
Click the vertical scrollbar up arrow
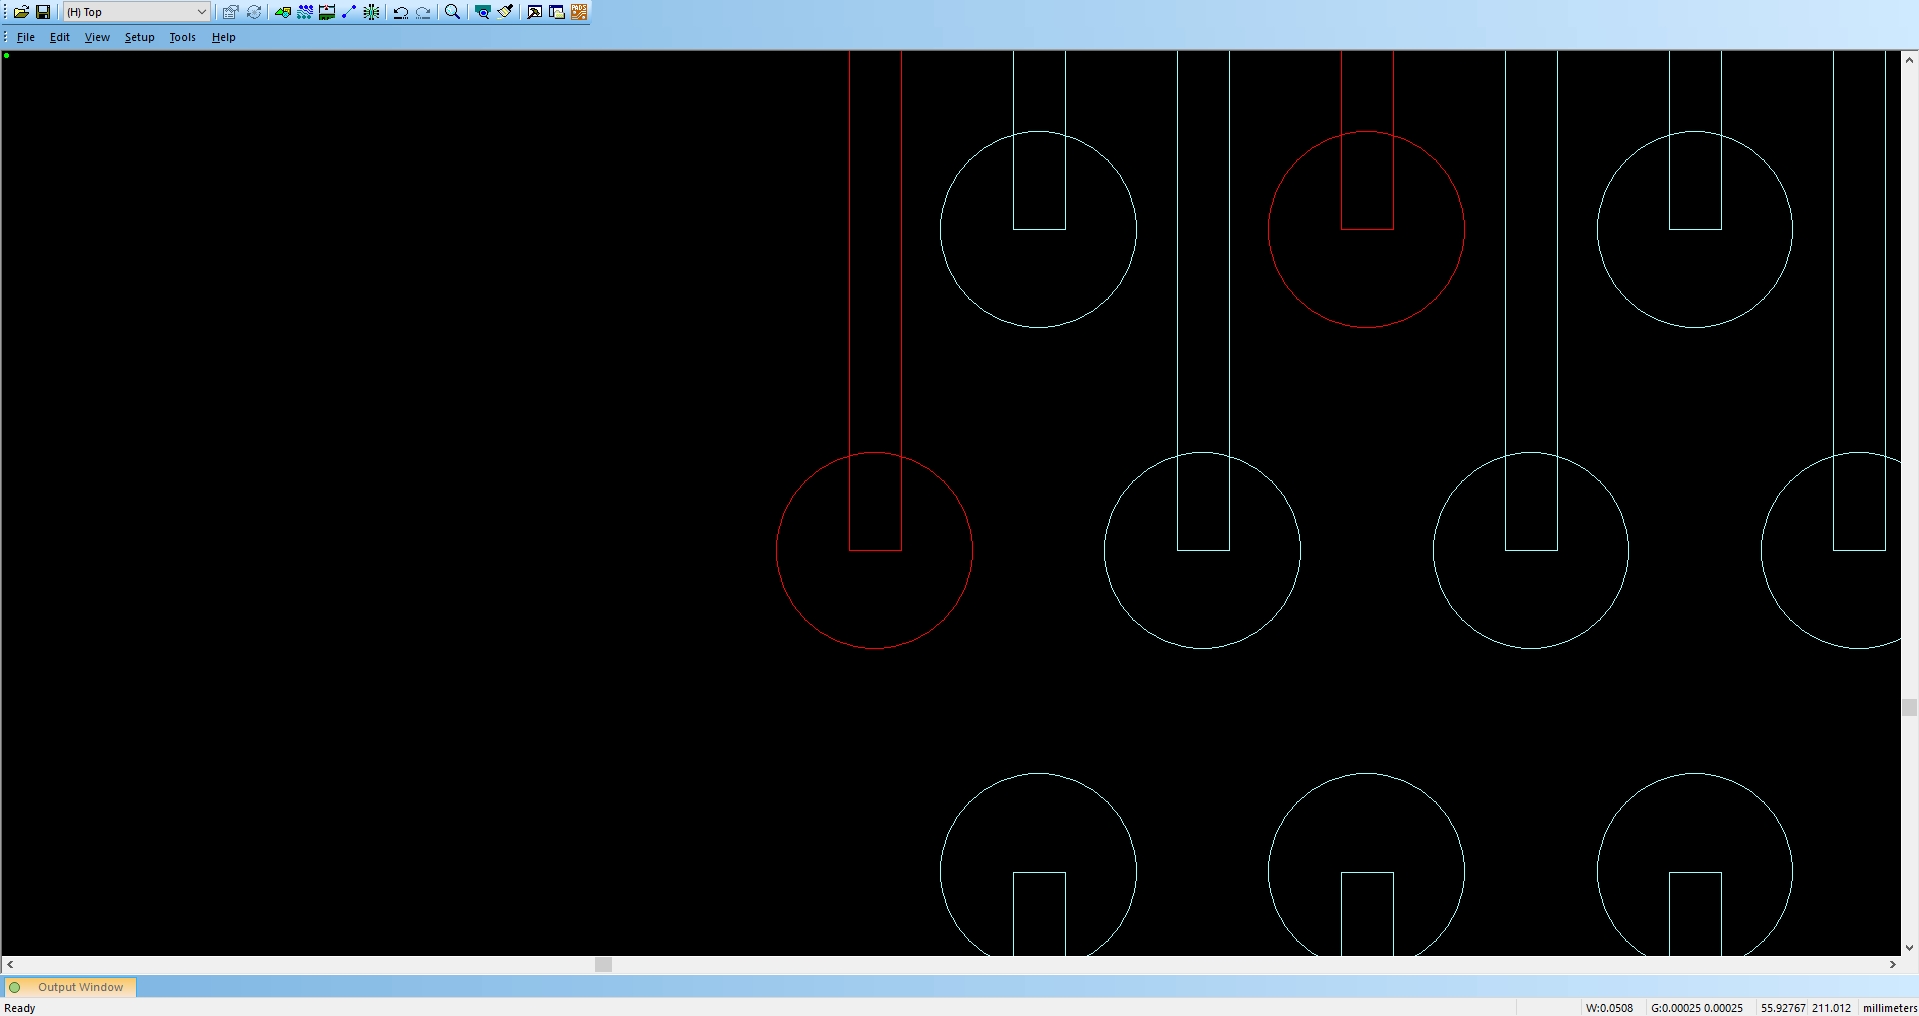(1909, 59)
